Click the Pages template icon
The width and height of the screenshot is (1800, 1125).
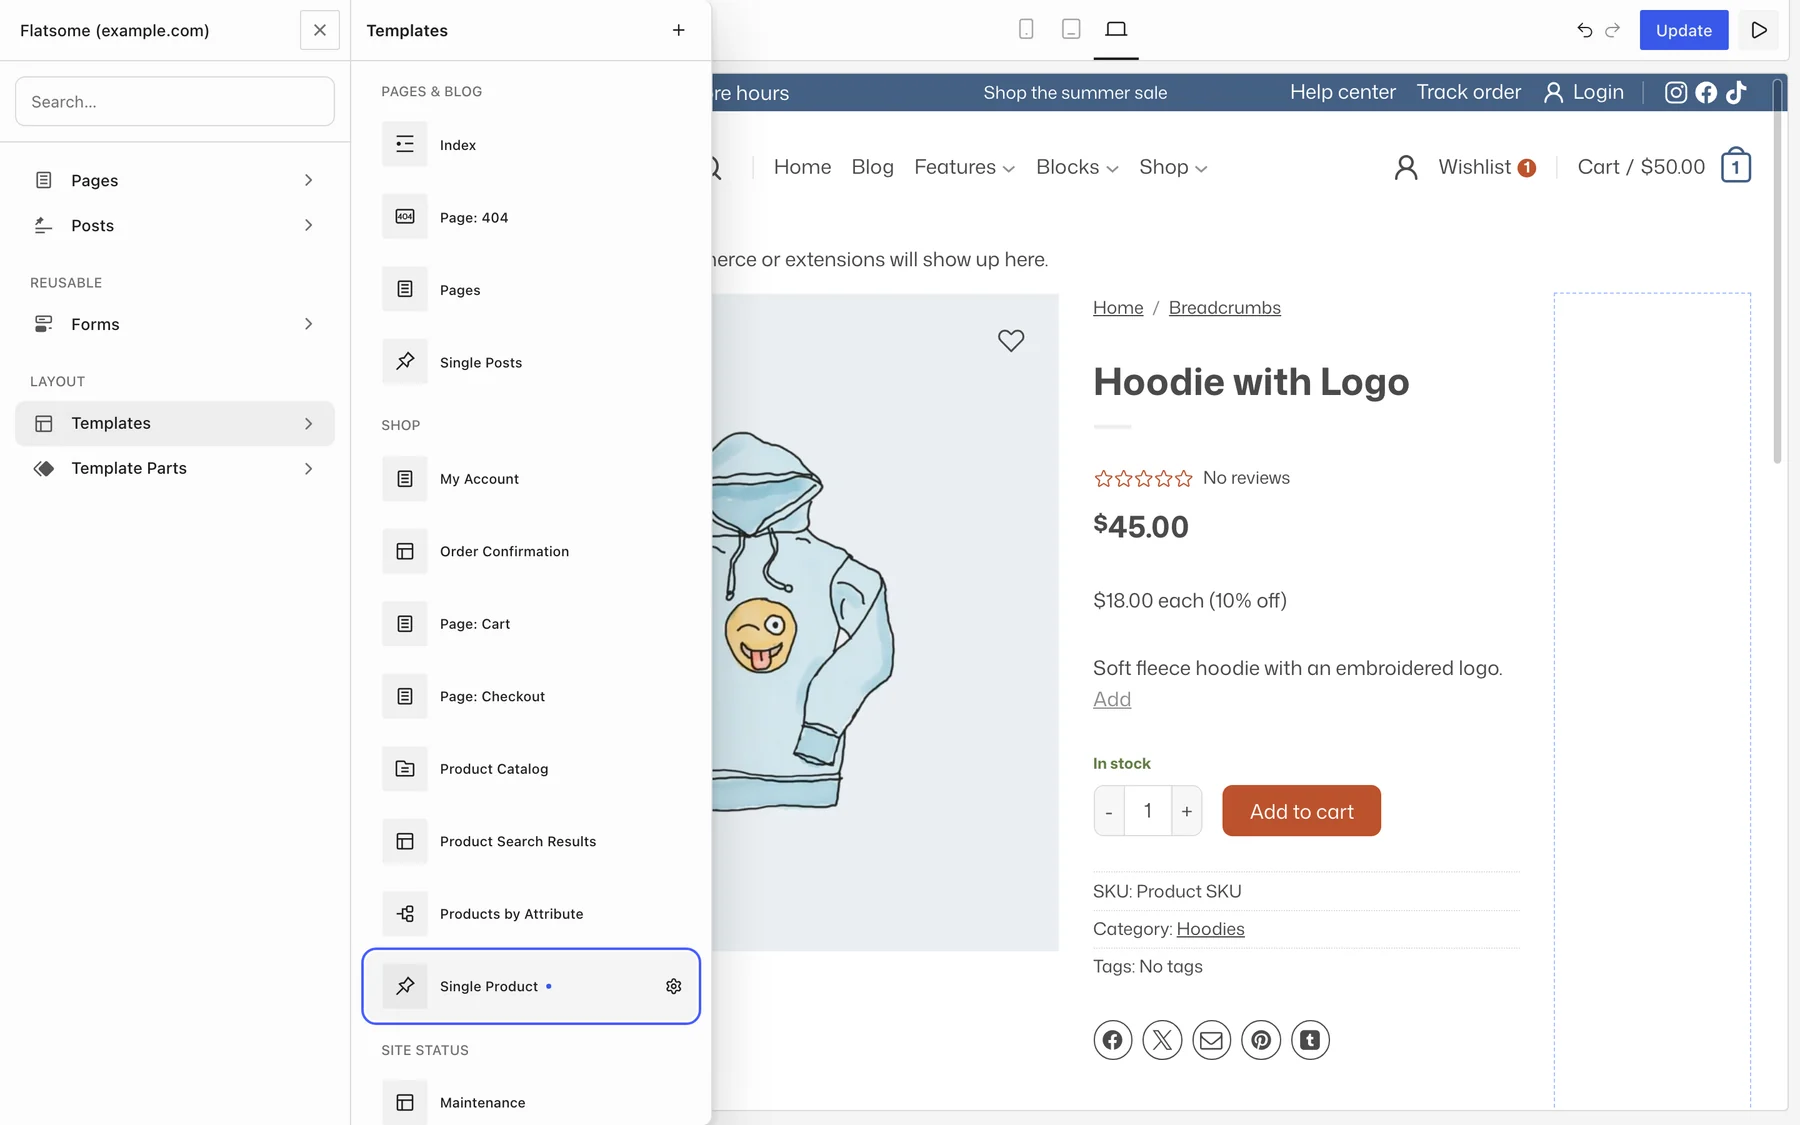pyautogui.click(x=405, y=289)
